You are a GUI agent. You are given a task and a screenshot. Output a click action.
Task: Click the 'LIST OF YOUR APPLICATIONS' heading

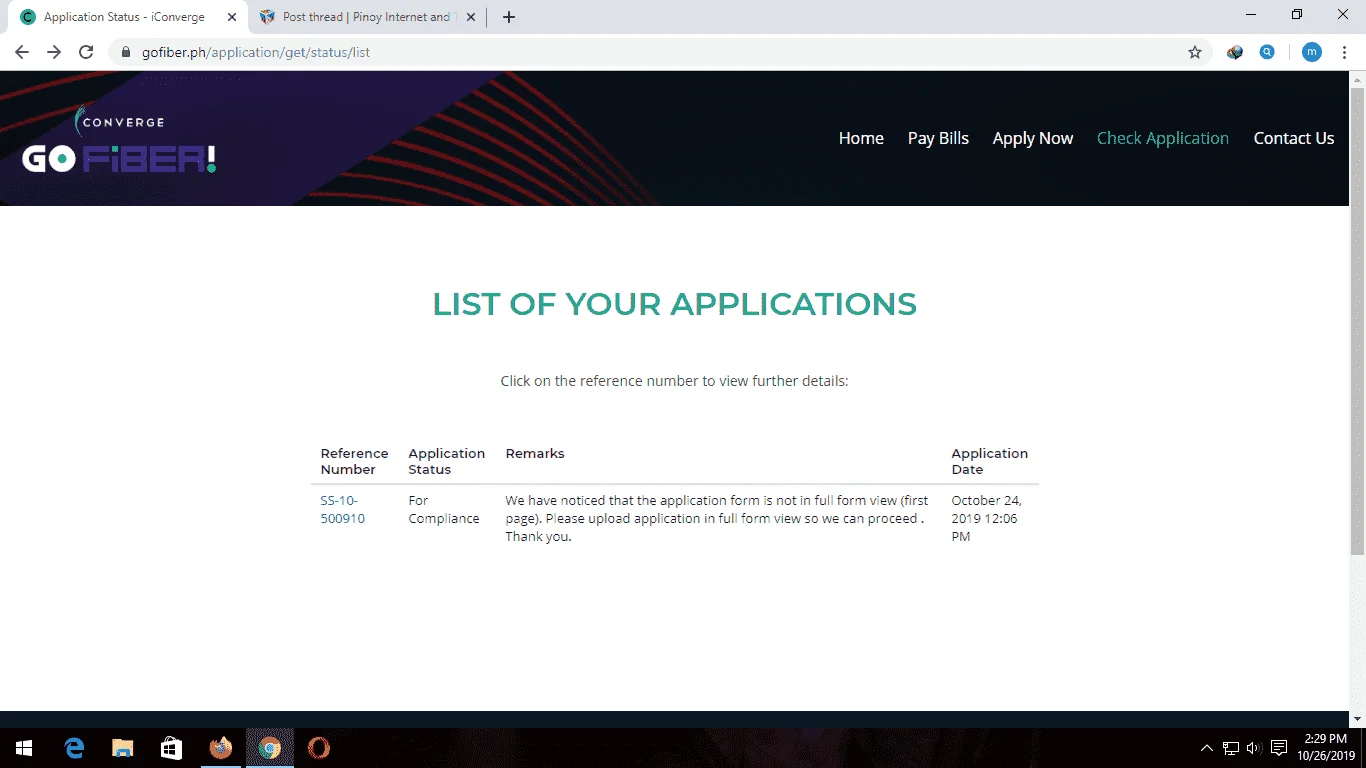coord(674,304)
